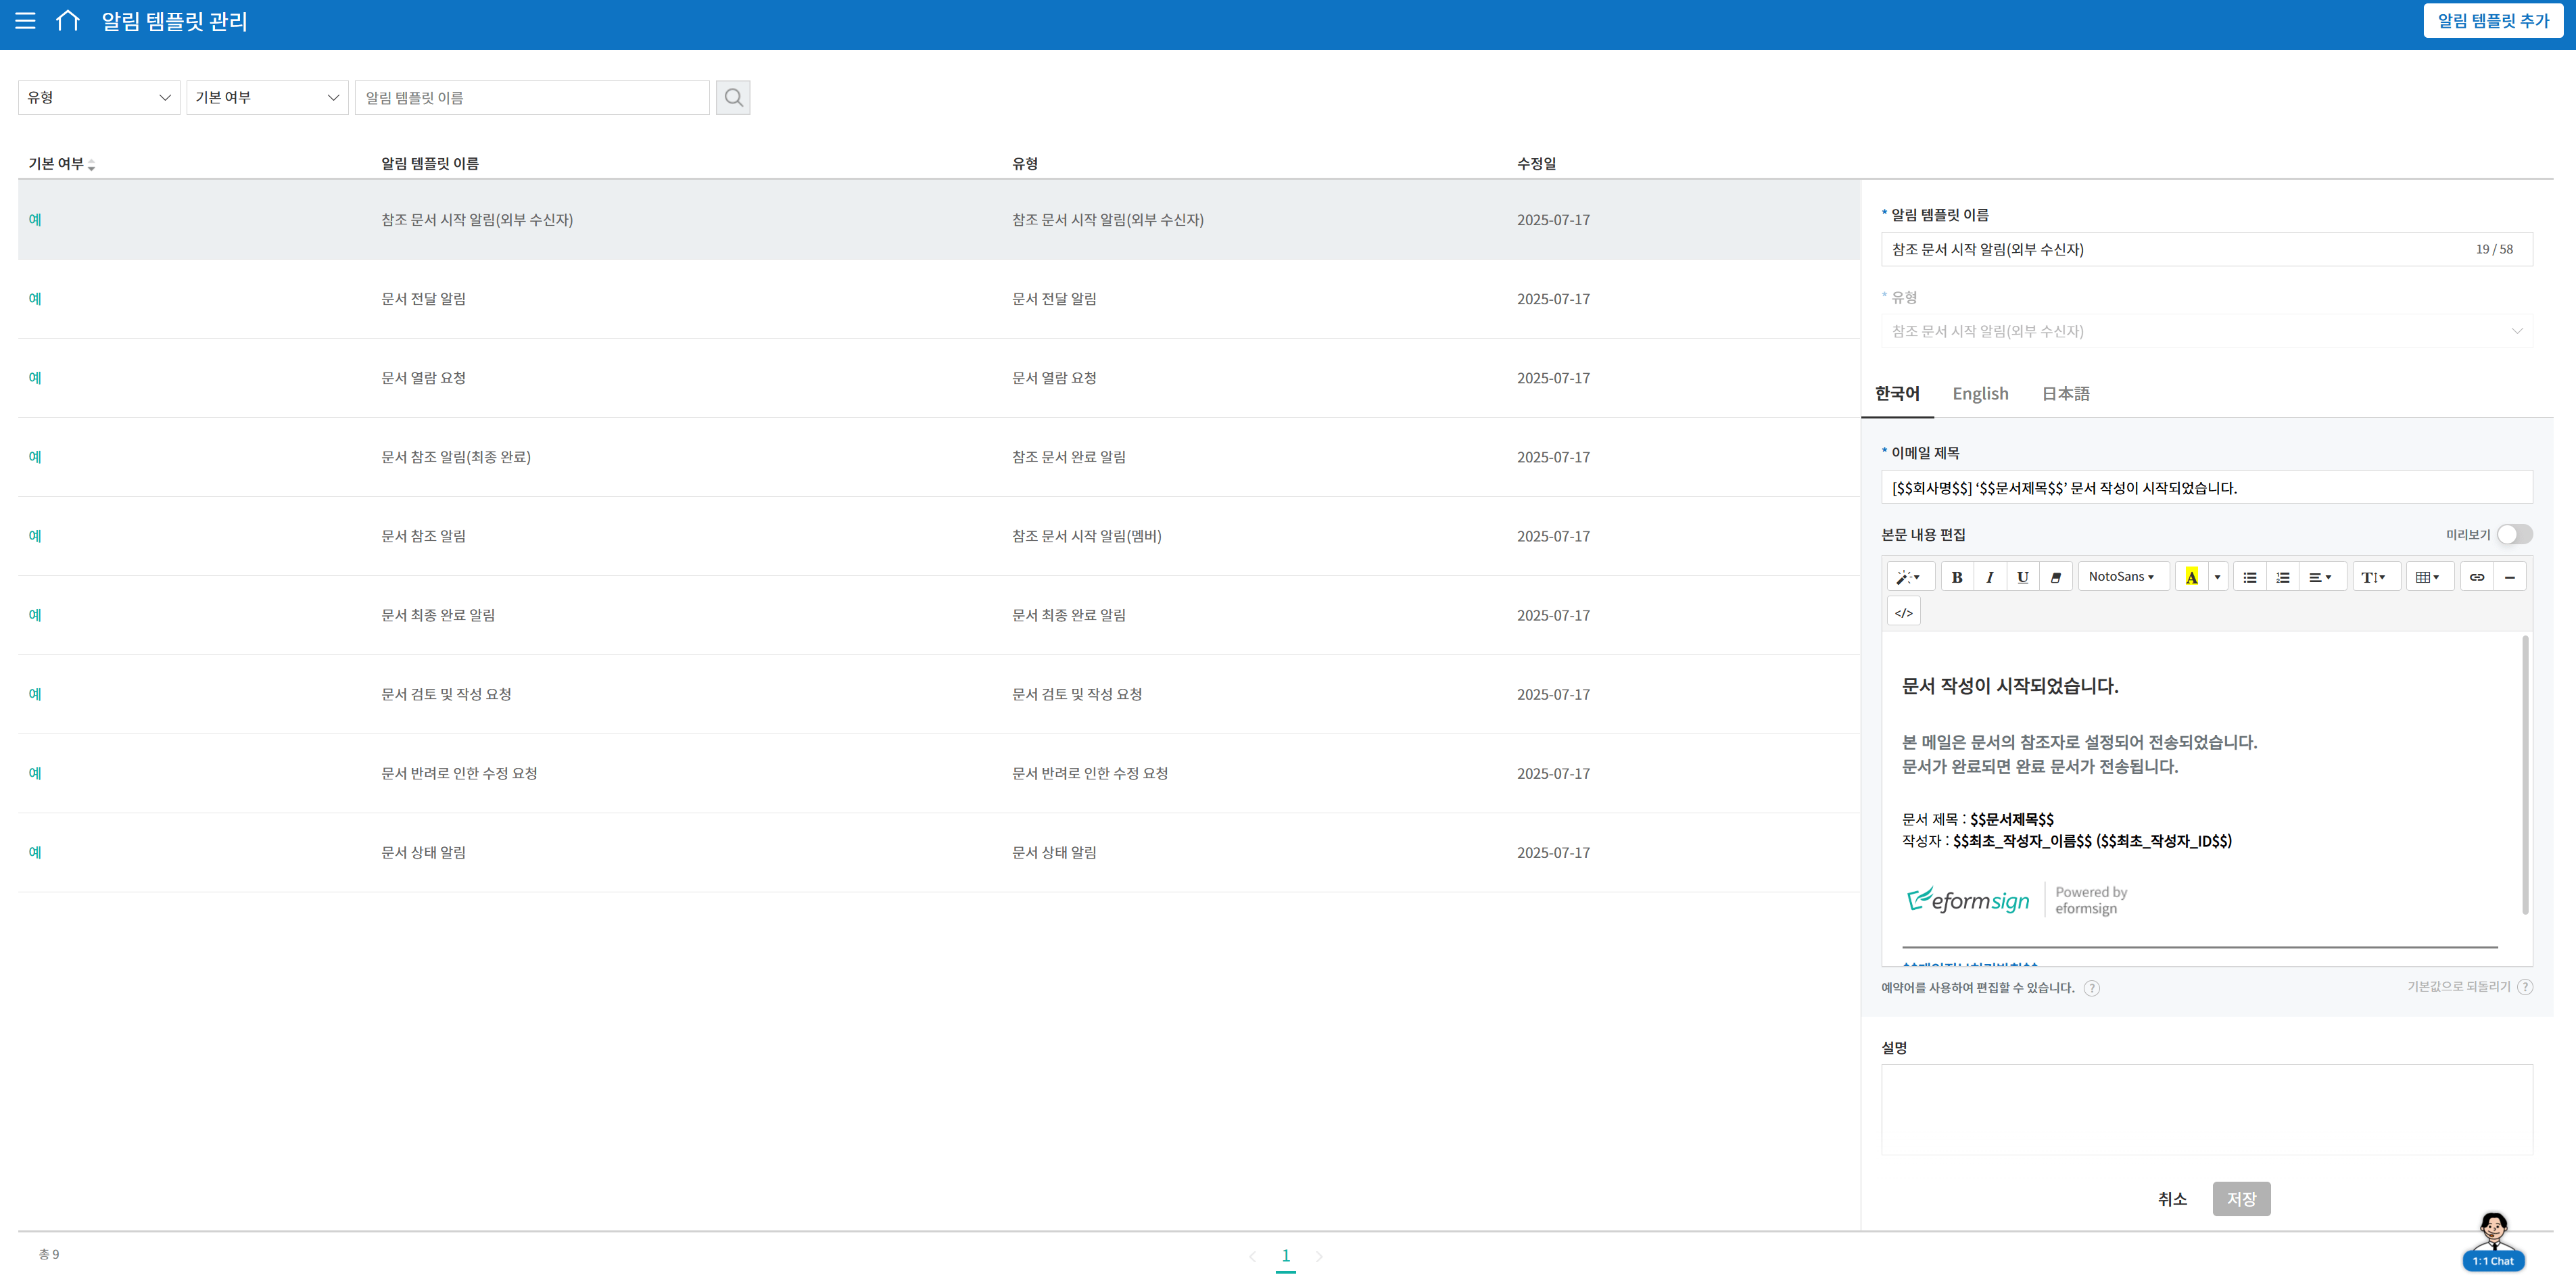Switch to the English language tab
The height and width of the screenshot is (1275, 2576).
point(1980,394)
